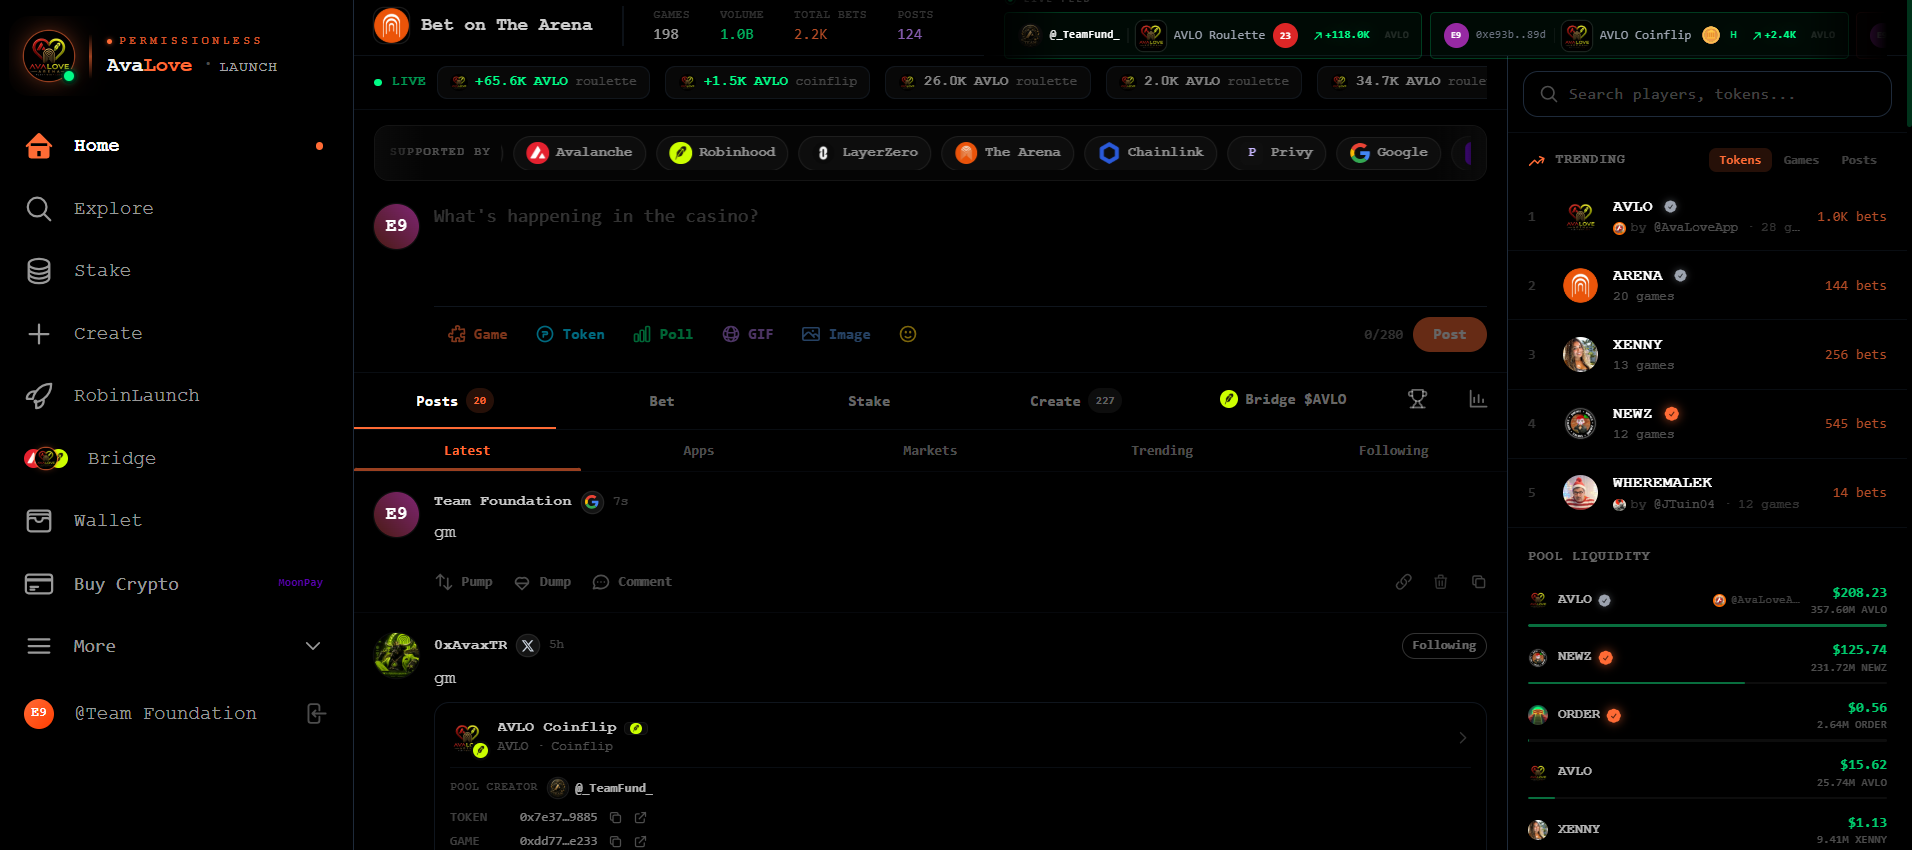The image size is (1912, 850).
Task: Open the Create tab showing 227
Action: tap(1075, 401)
